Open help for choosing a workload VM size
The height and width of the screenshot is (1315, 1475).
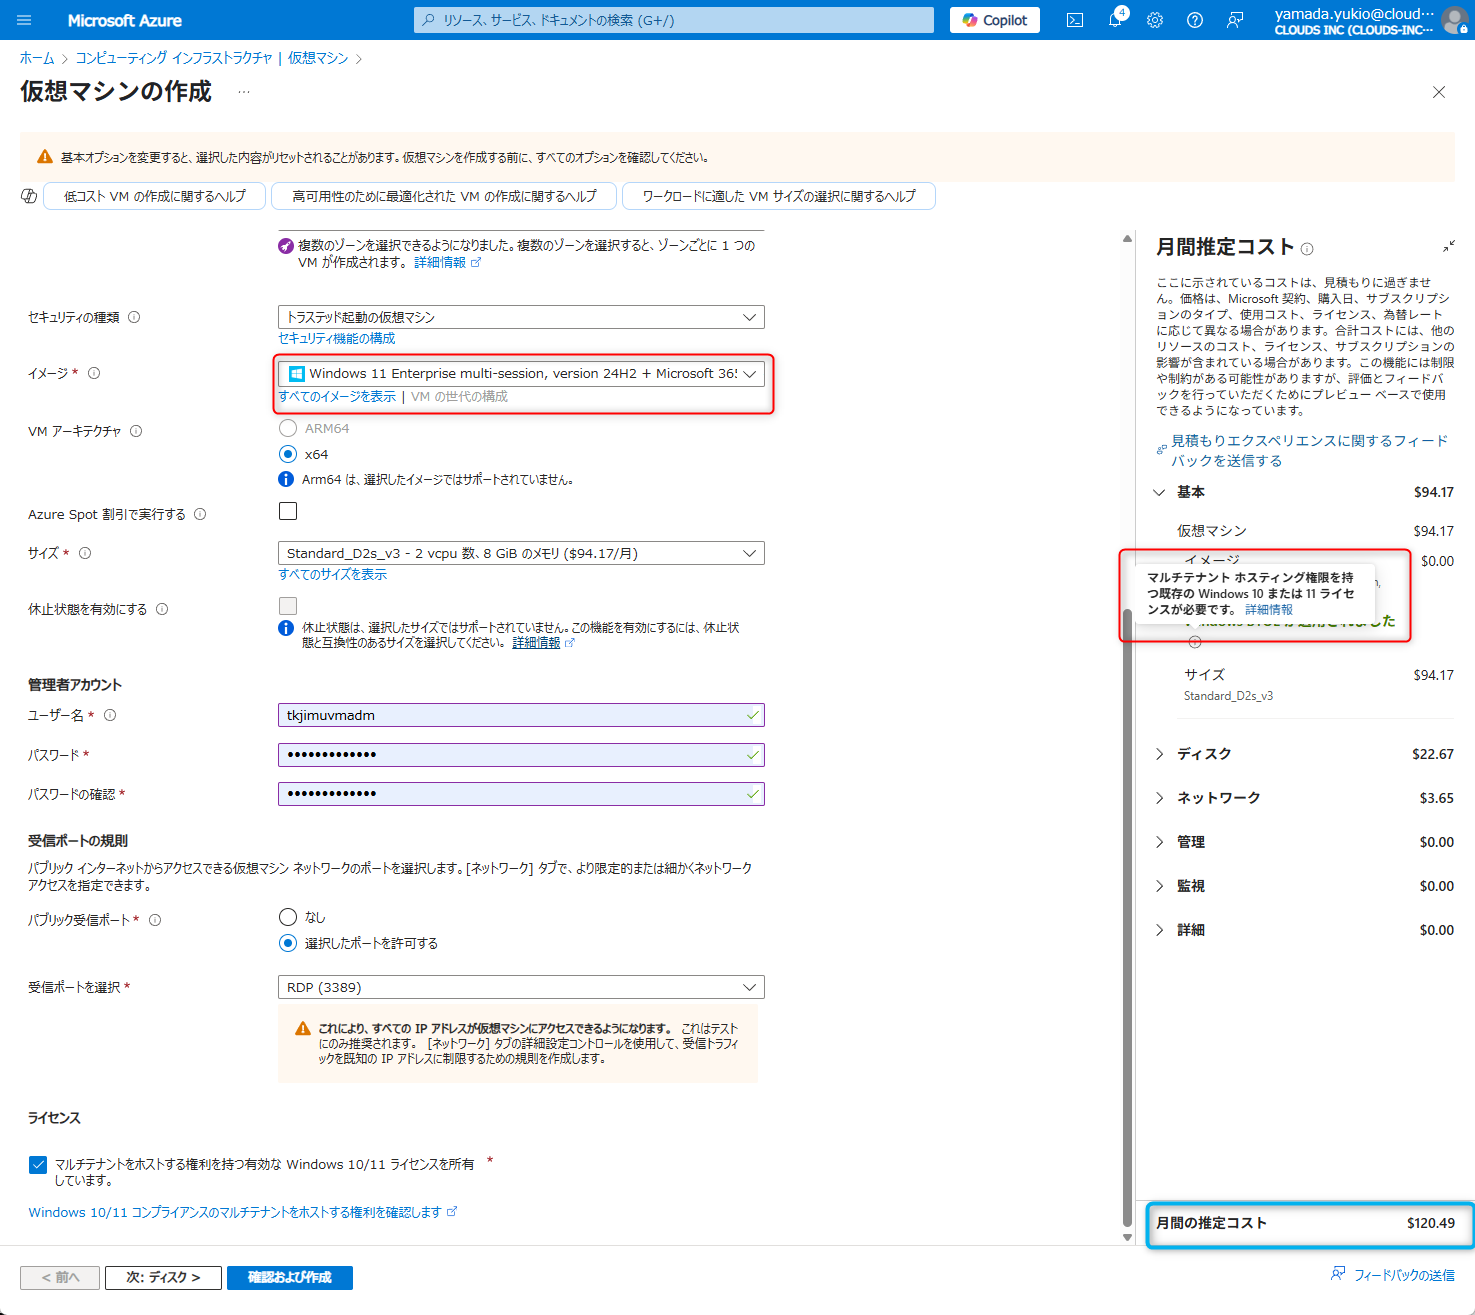click(x=779, y=196)
